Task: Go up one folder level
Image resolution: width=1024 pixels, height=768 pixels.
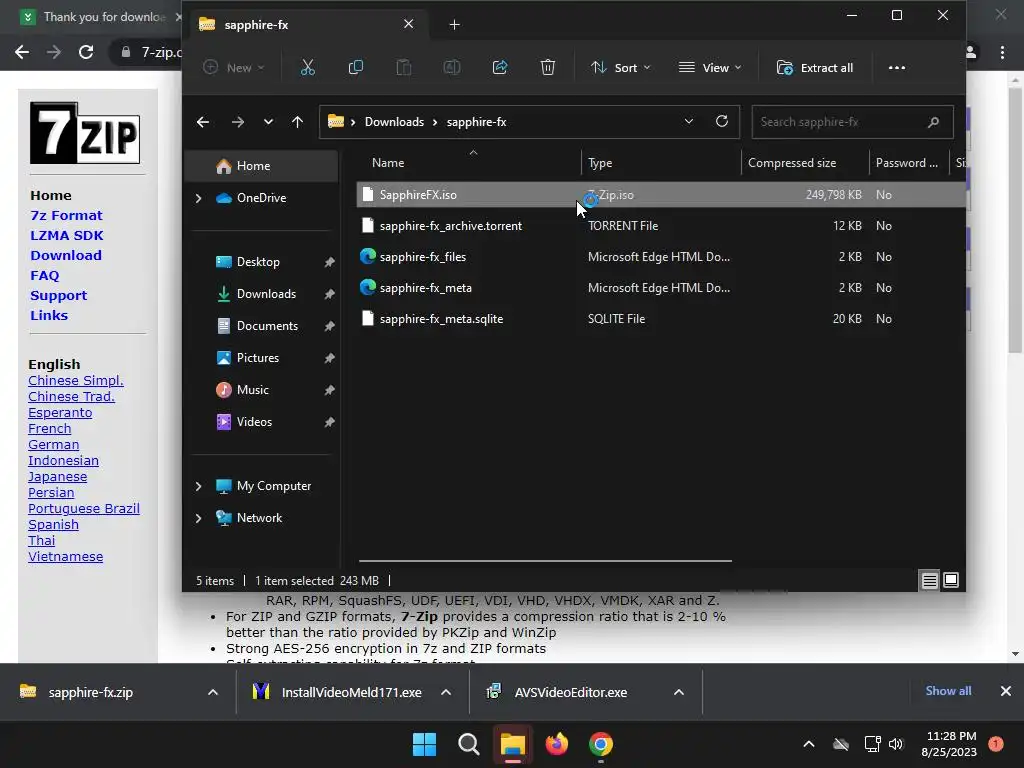Action: pos(297,122)
